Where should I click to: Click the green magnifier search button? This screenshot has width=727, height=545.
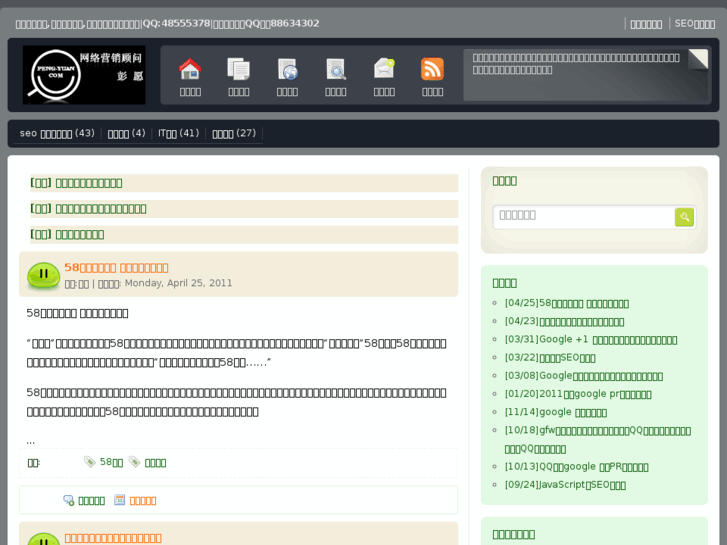point(684,217)
